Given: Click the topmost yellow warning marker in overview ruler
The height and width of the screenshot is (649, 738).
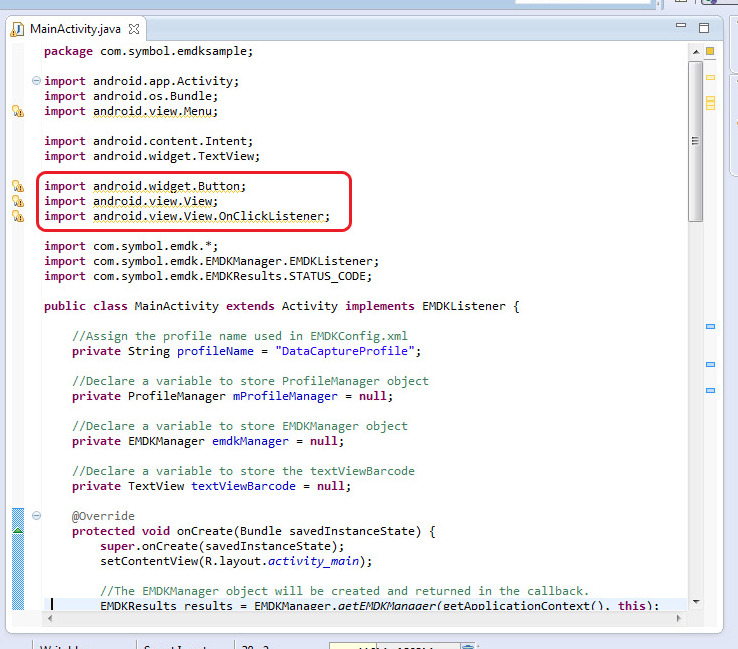Looking at the screenshot, I should coord(711,77).
